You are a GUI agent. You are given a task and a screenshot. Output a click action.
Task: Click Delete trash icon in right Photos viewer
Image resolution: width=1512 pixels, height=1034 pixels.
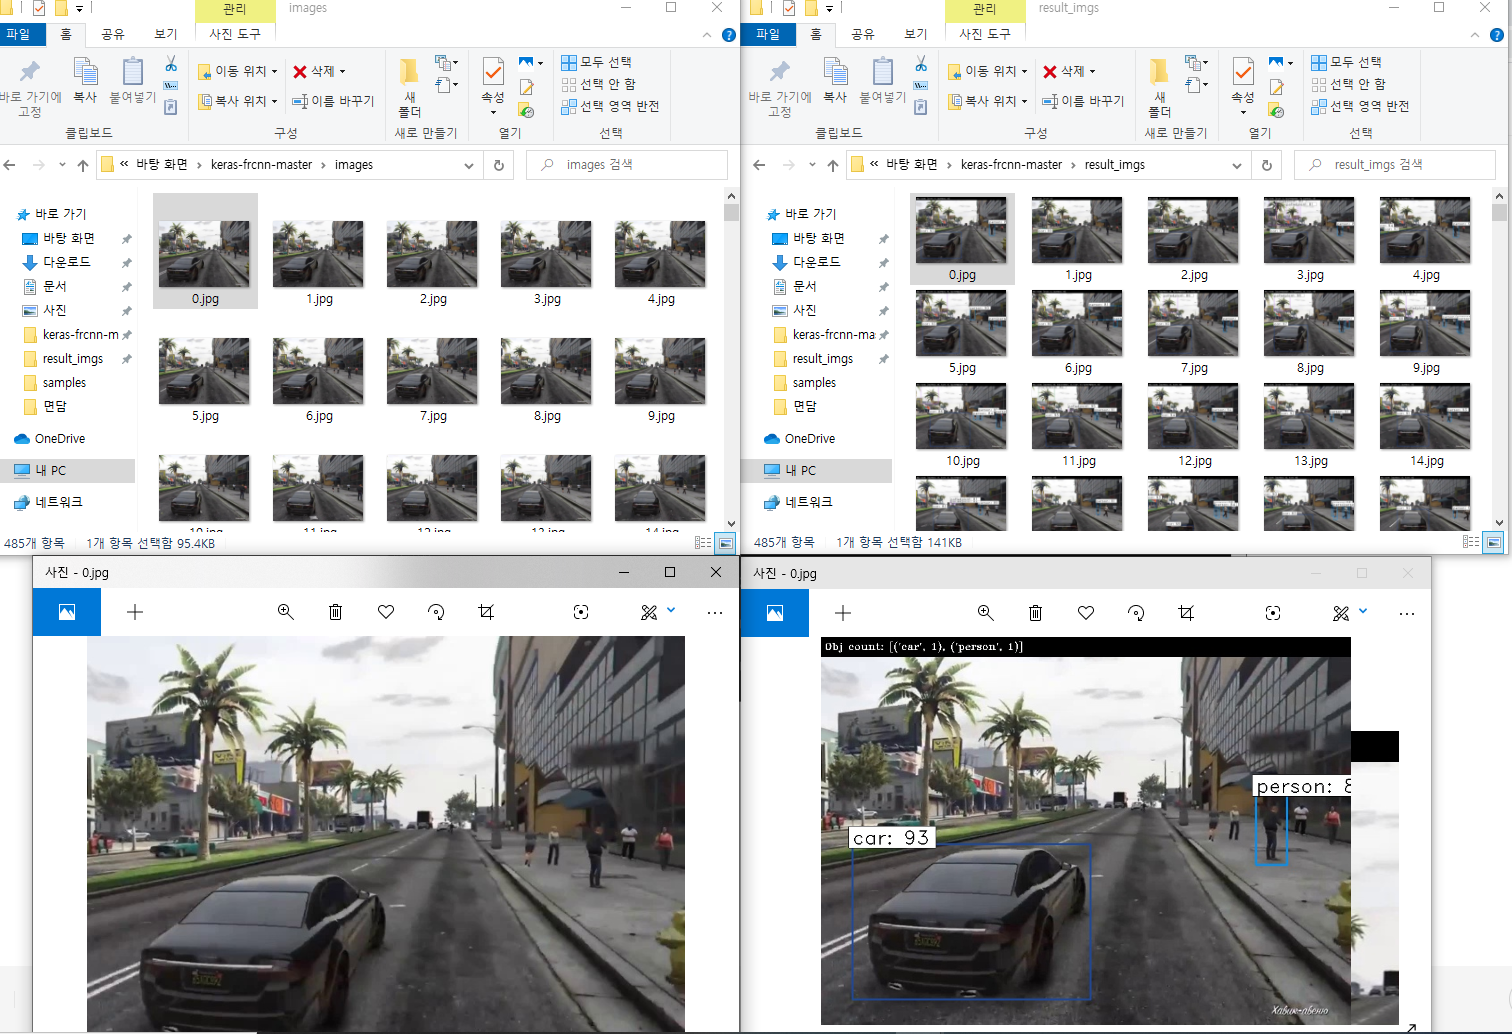(1036, 613)
